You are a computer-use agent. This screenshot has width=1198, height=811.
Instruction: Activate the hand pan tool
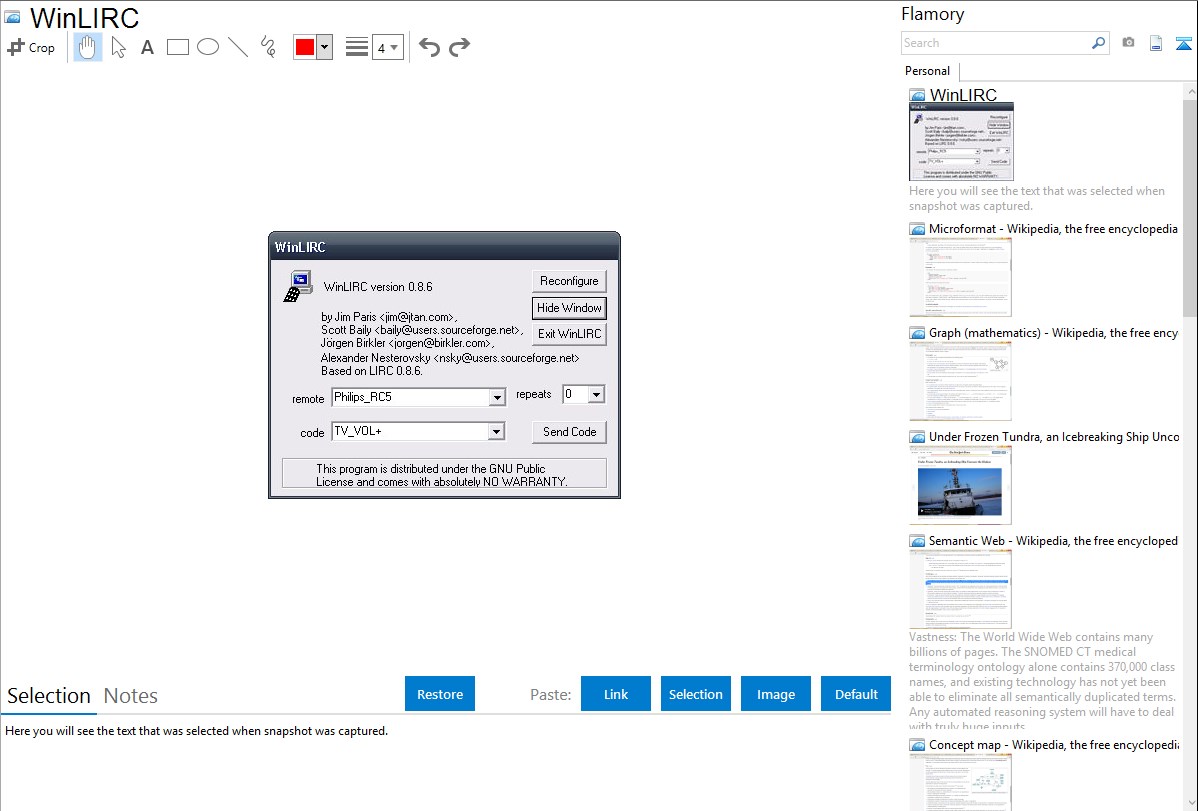(88, 47)
